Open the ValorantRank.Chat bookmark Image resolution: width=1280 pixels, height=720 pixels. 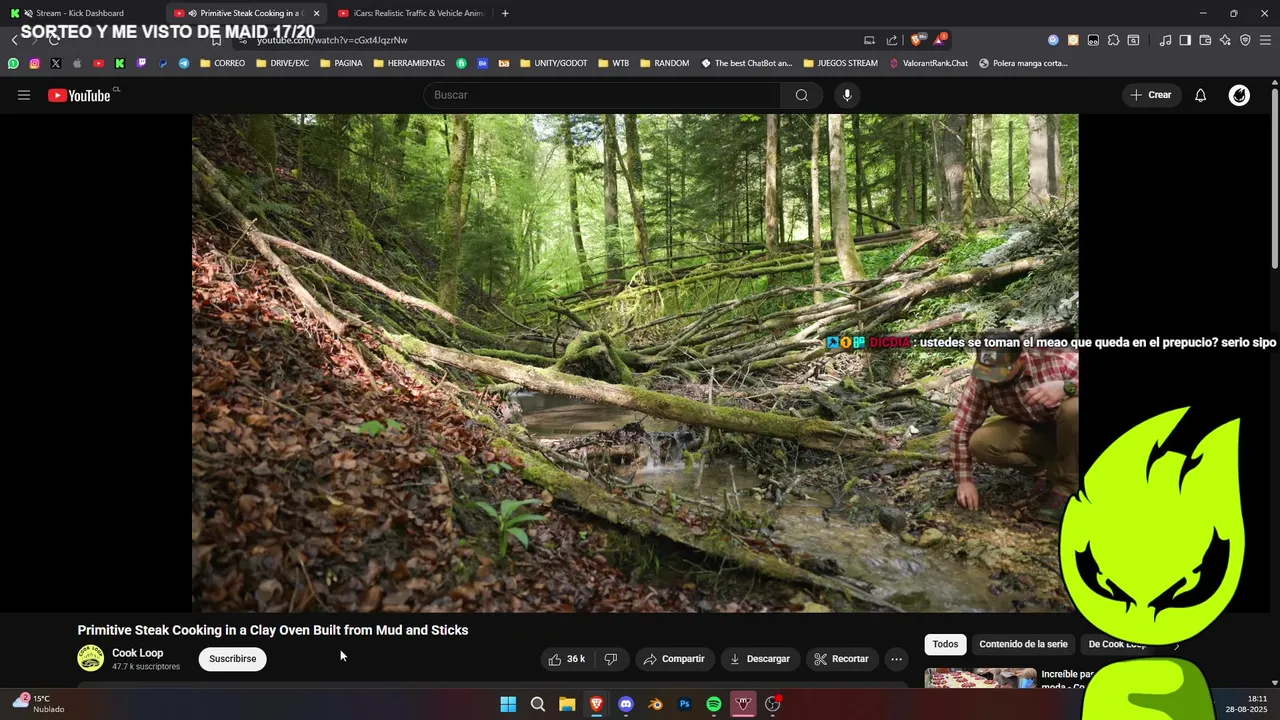[928, 63]
